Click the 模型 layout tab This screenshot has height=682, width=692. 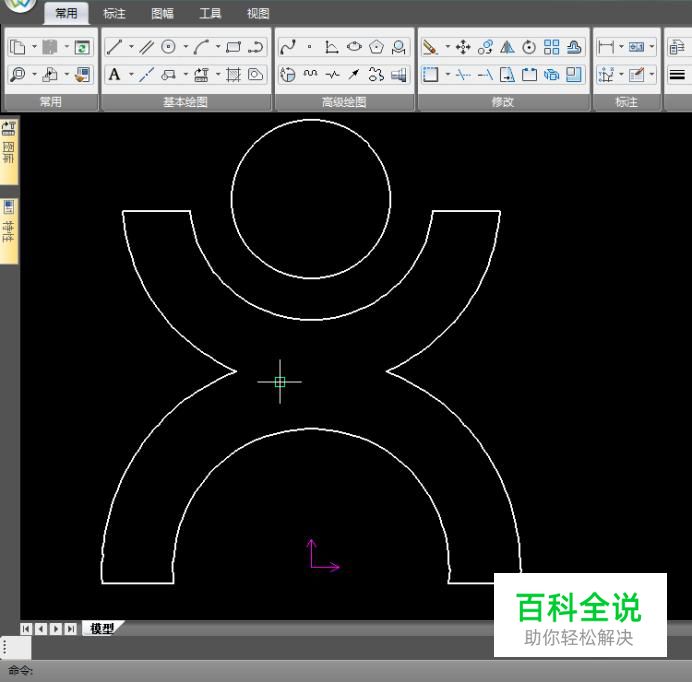(x=101, y=628)
